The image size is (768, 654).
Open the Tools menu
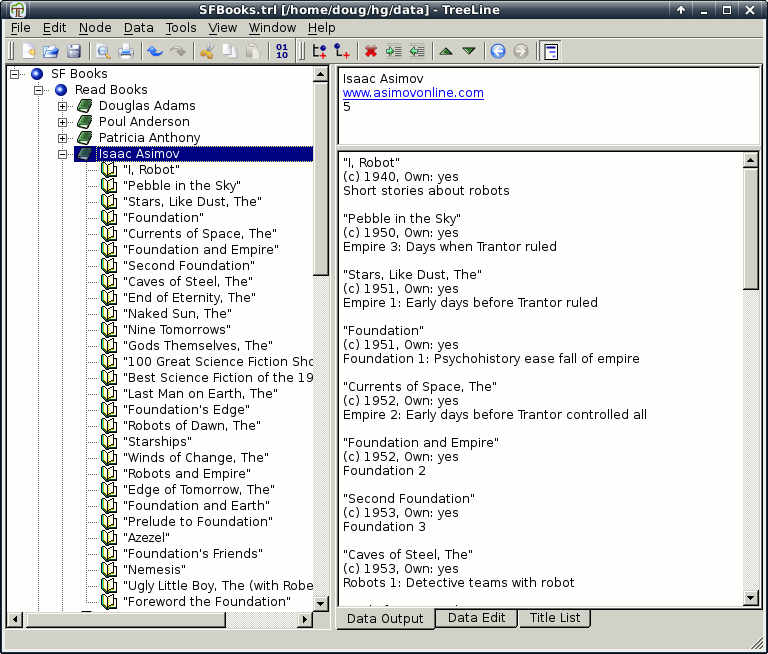(x=181, y=28)
